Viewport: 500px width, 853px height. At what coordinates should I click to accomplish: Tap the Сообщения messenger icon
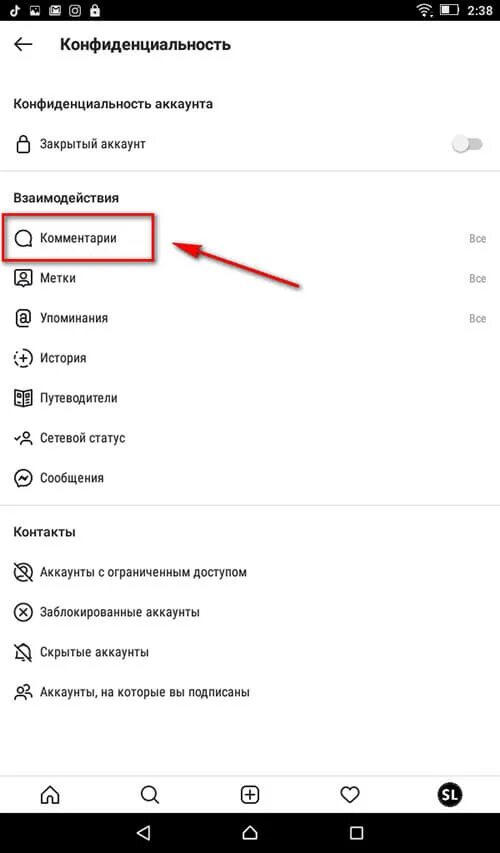[23, 478]
